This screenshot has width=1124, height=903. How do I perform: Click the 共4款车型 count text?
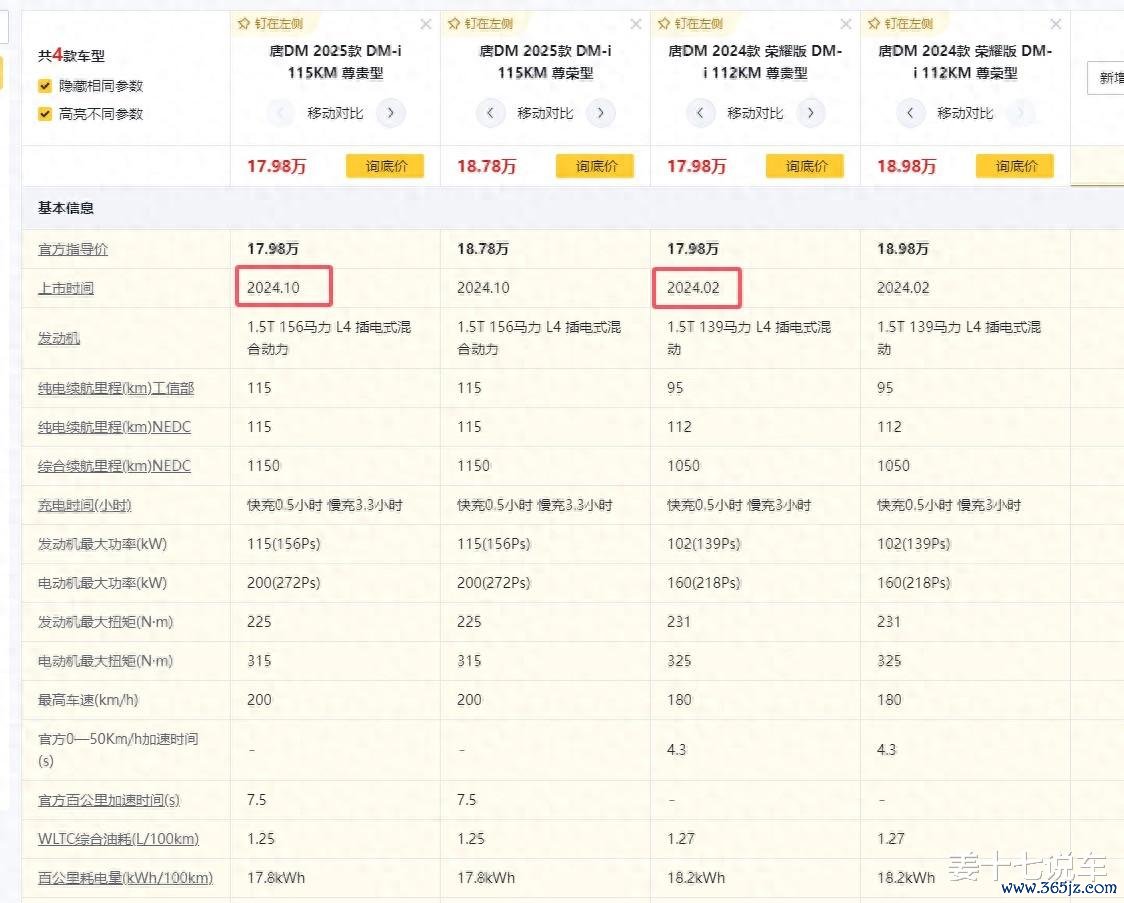(x=72, y=55)
